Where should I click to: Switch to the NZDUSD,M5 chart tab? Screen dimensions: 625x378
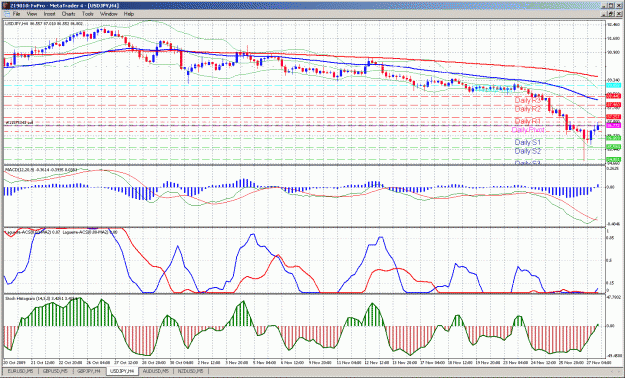191,371
